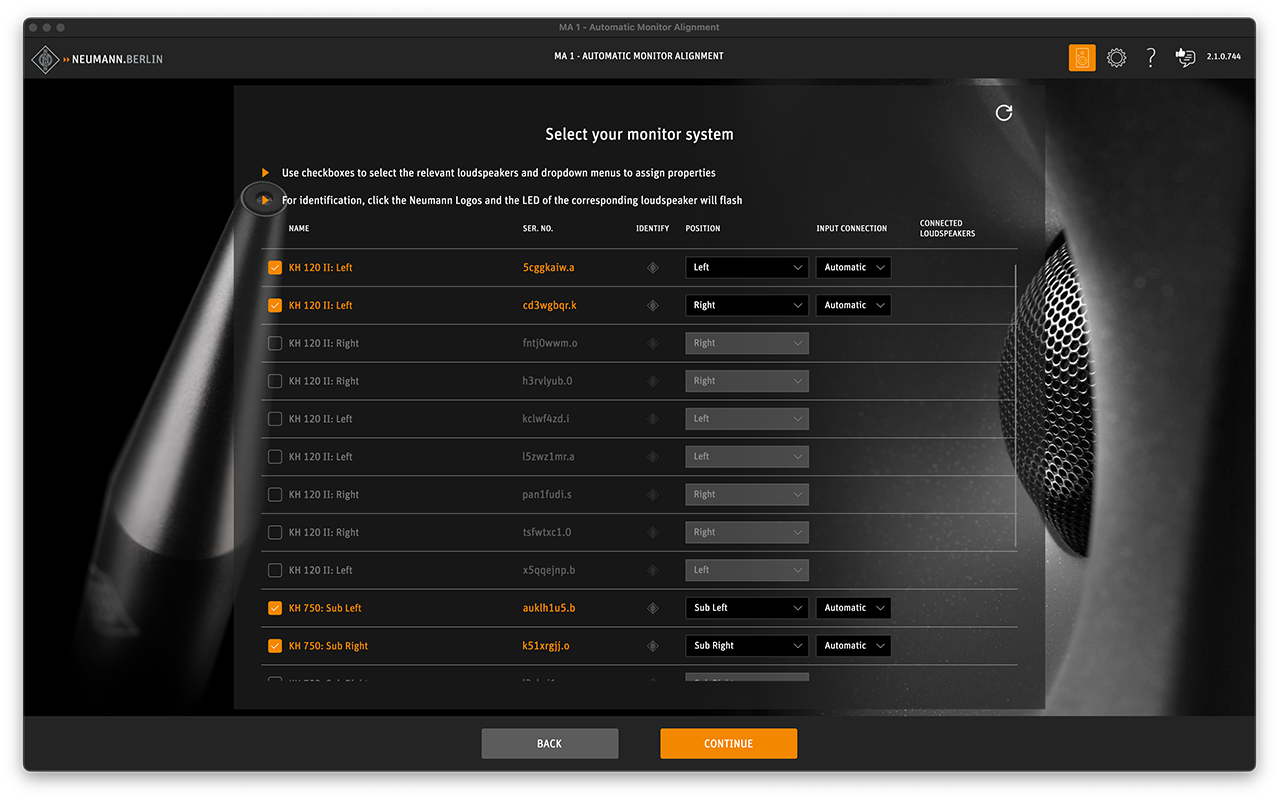
Task: Click the BACK button
Action: tap(549, 743)
